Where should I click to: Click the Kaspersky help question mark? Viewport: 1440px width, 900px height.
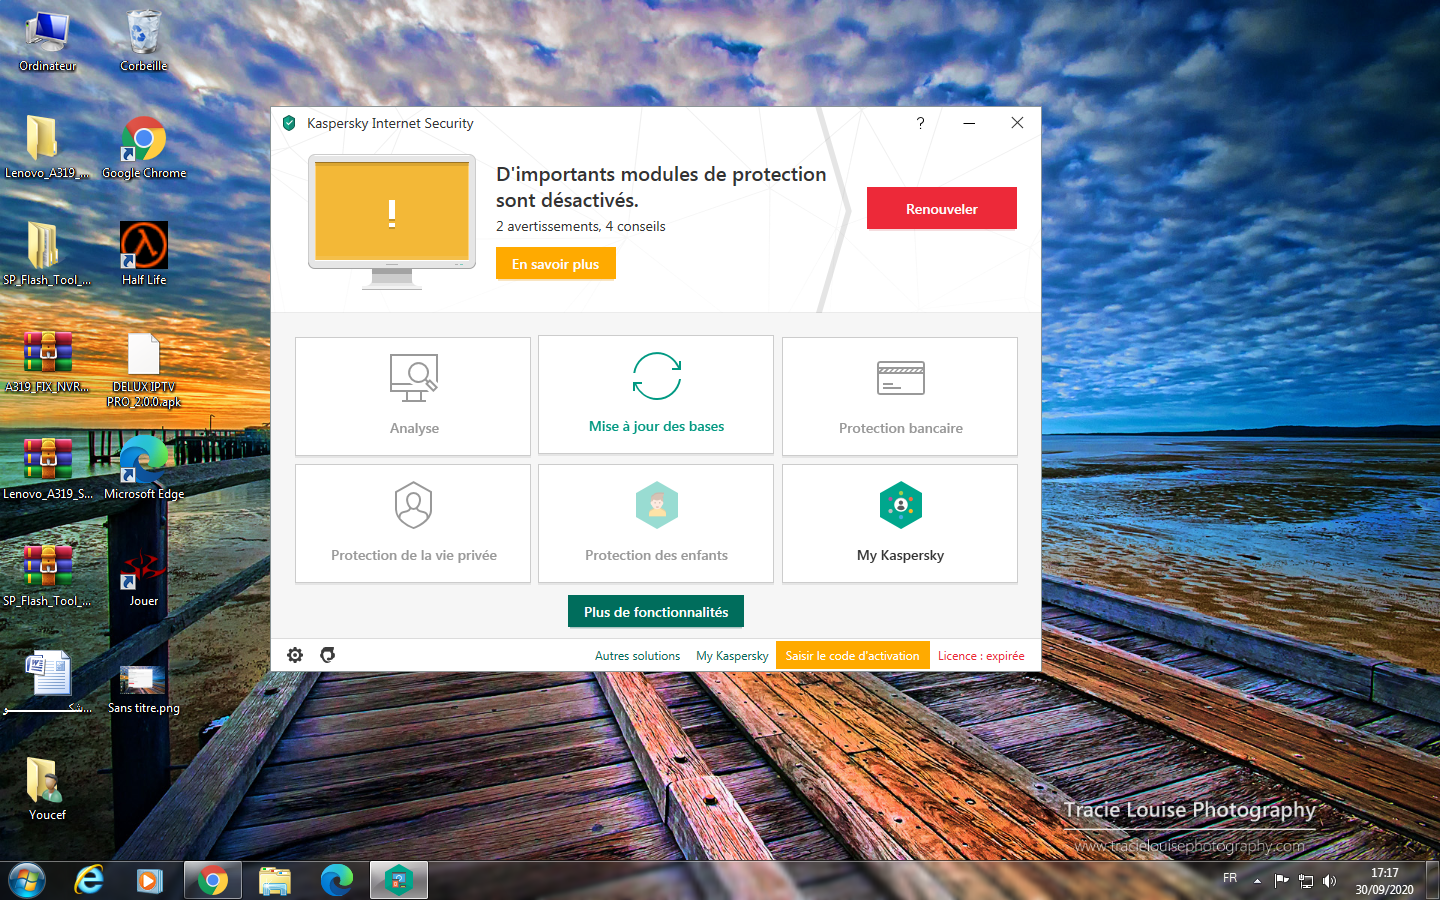[x=920, y=123]
